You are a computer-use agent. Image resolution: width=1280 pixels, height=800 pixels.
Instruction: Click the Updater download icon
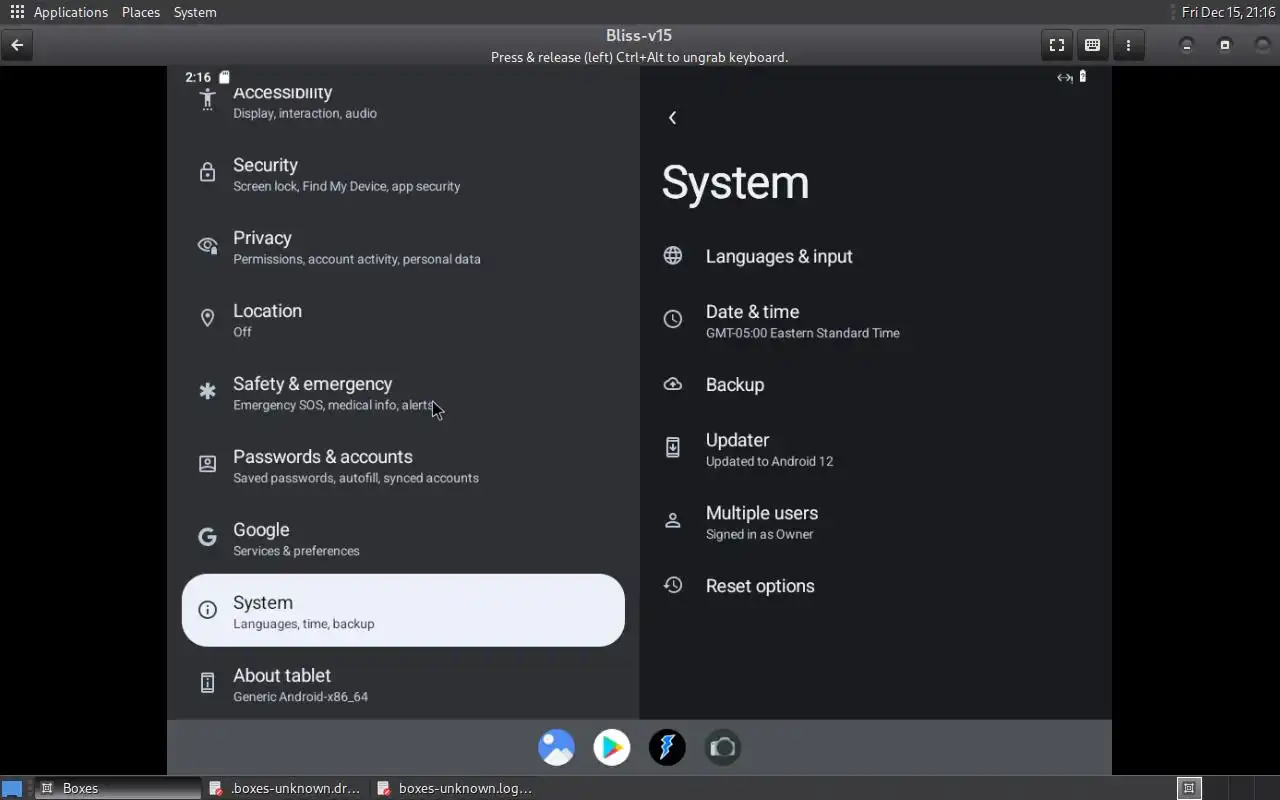(x=673, y=447)
